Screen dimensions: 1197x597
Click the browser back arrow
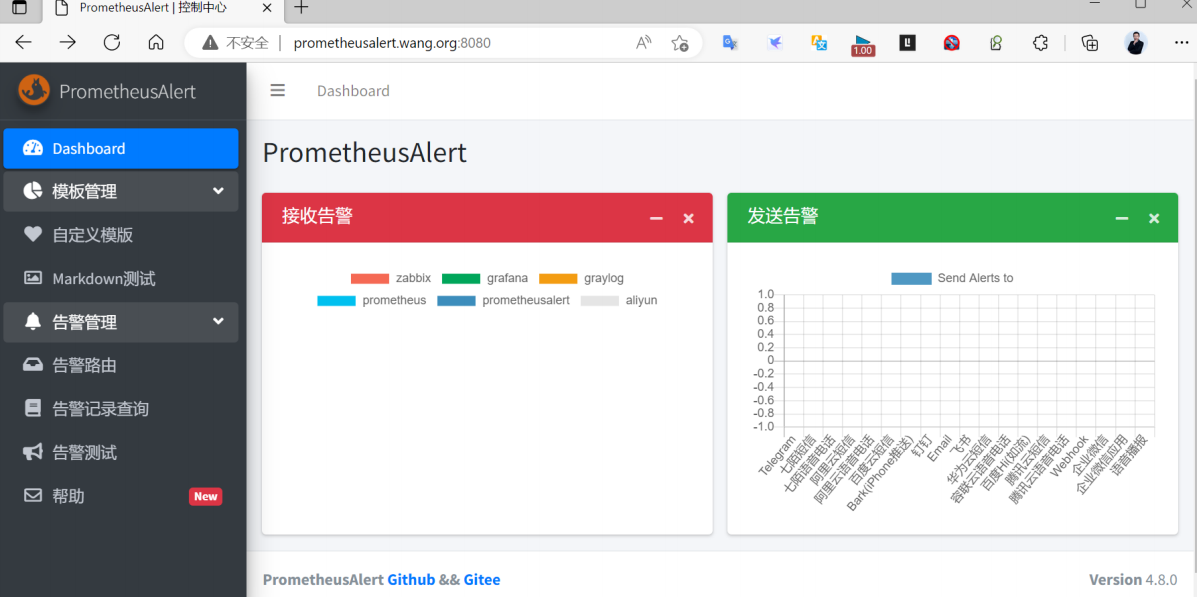(x=24, y=42)
